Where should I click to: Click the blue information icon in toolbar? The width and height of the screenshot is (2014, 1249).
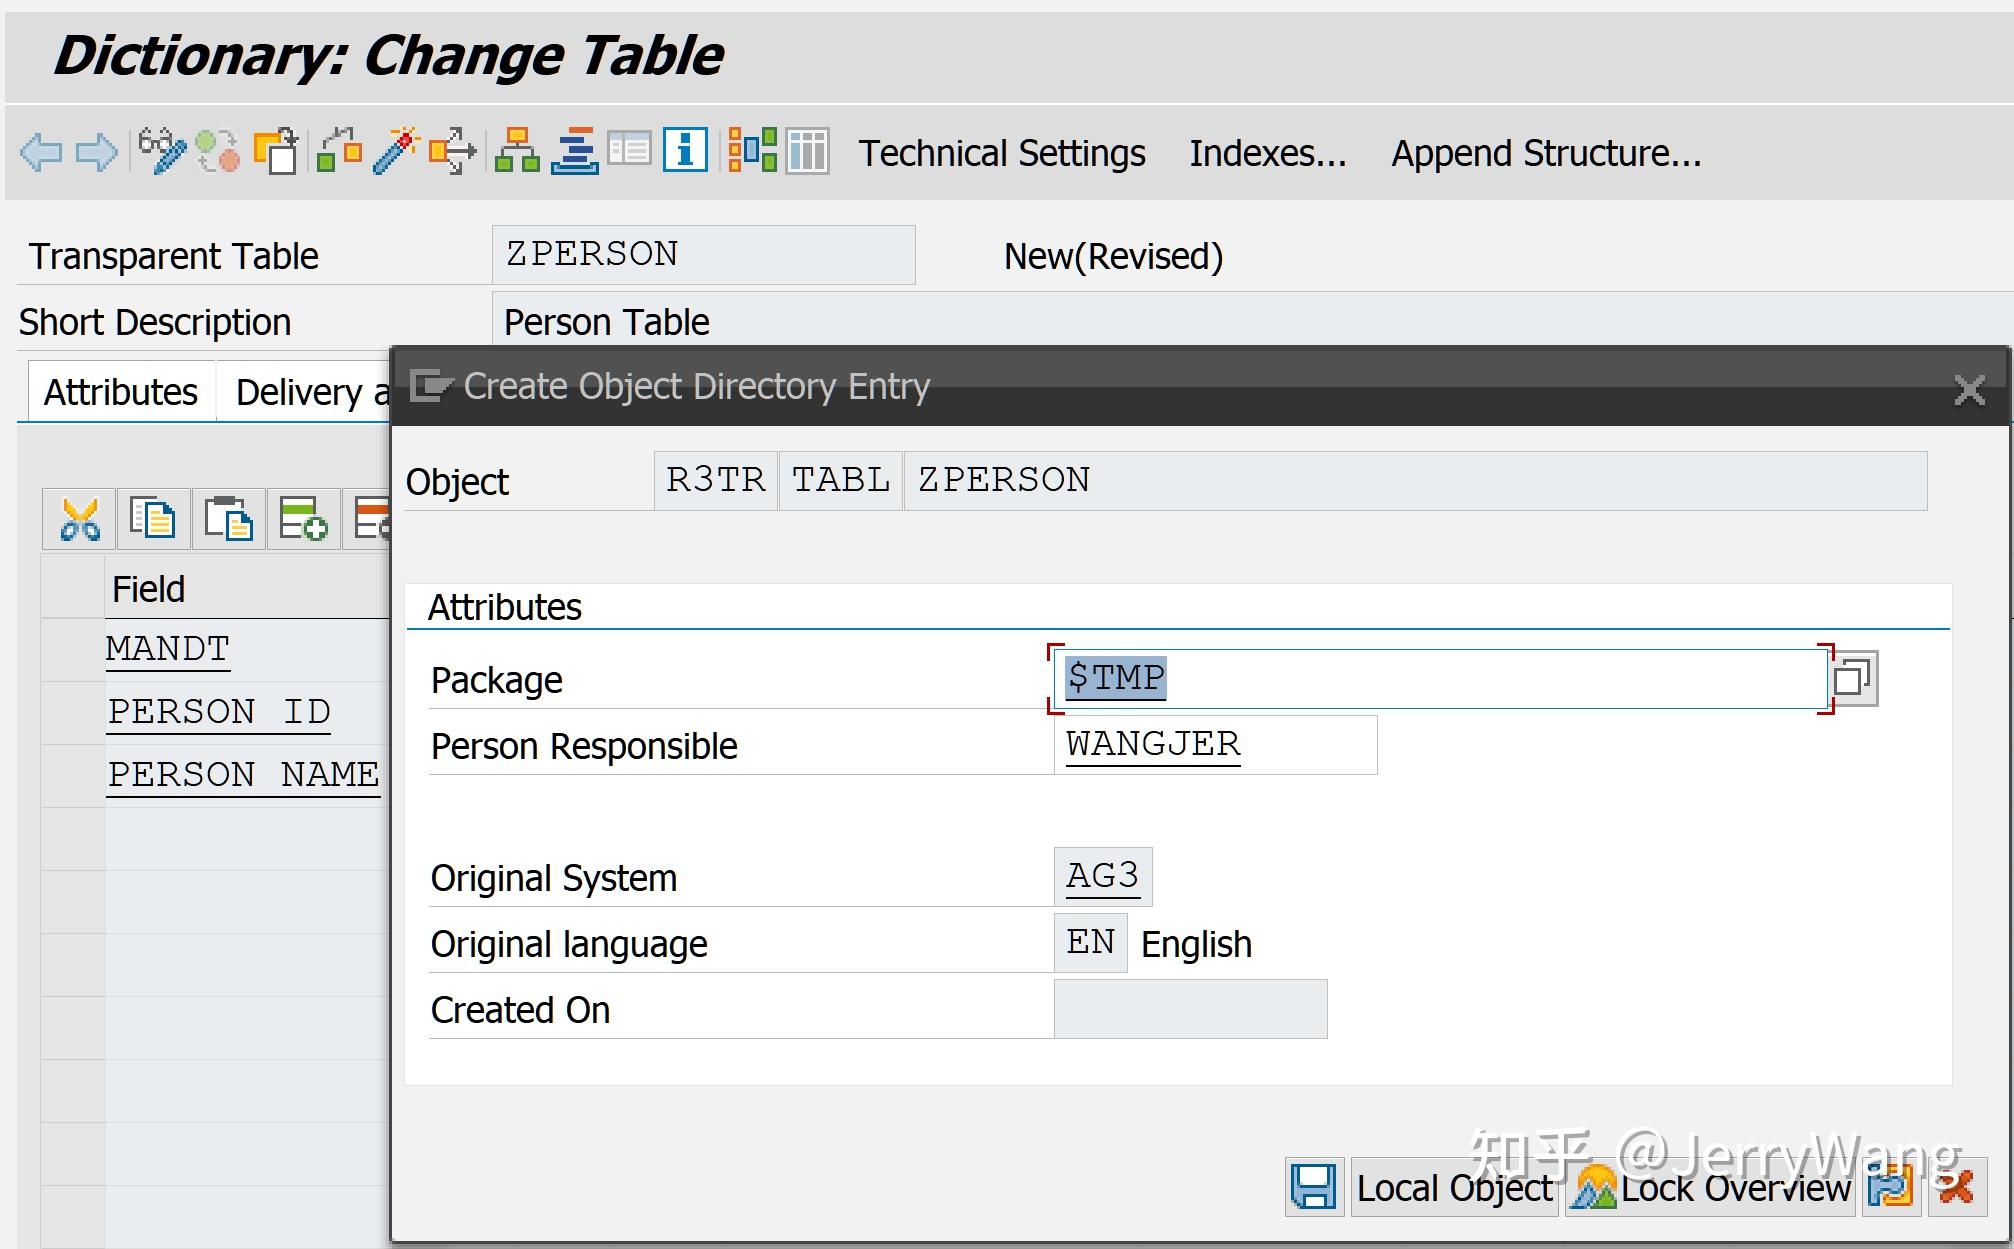pos(685,151)
